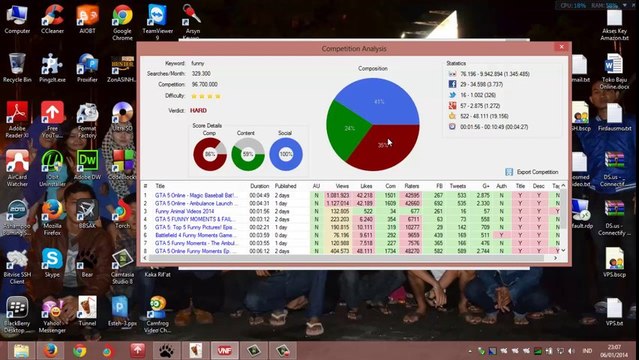Click the Social 100% donut chart
Screen dimensions: 639x360
[286, 154]
